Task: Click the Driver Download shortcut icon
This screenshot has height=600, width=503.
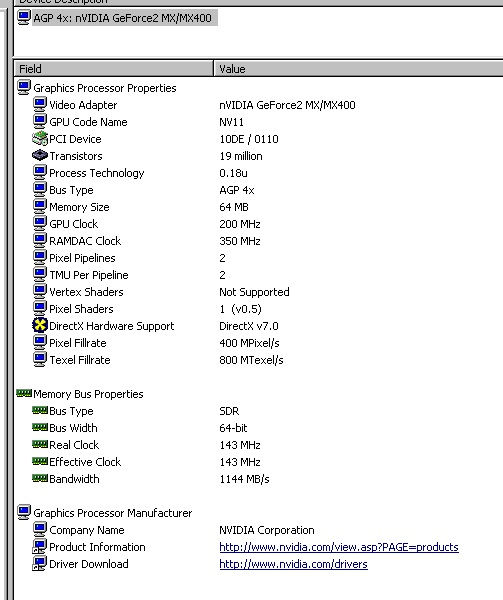Action: point(40,563)
